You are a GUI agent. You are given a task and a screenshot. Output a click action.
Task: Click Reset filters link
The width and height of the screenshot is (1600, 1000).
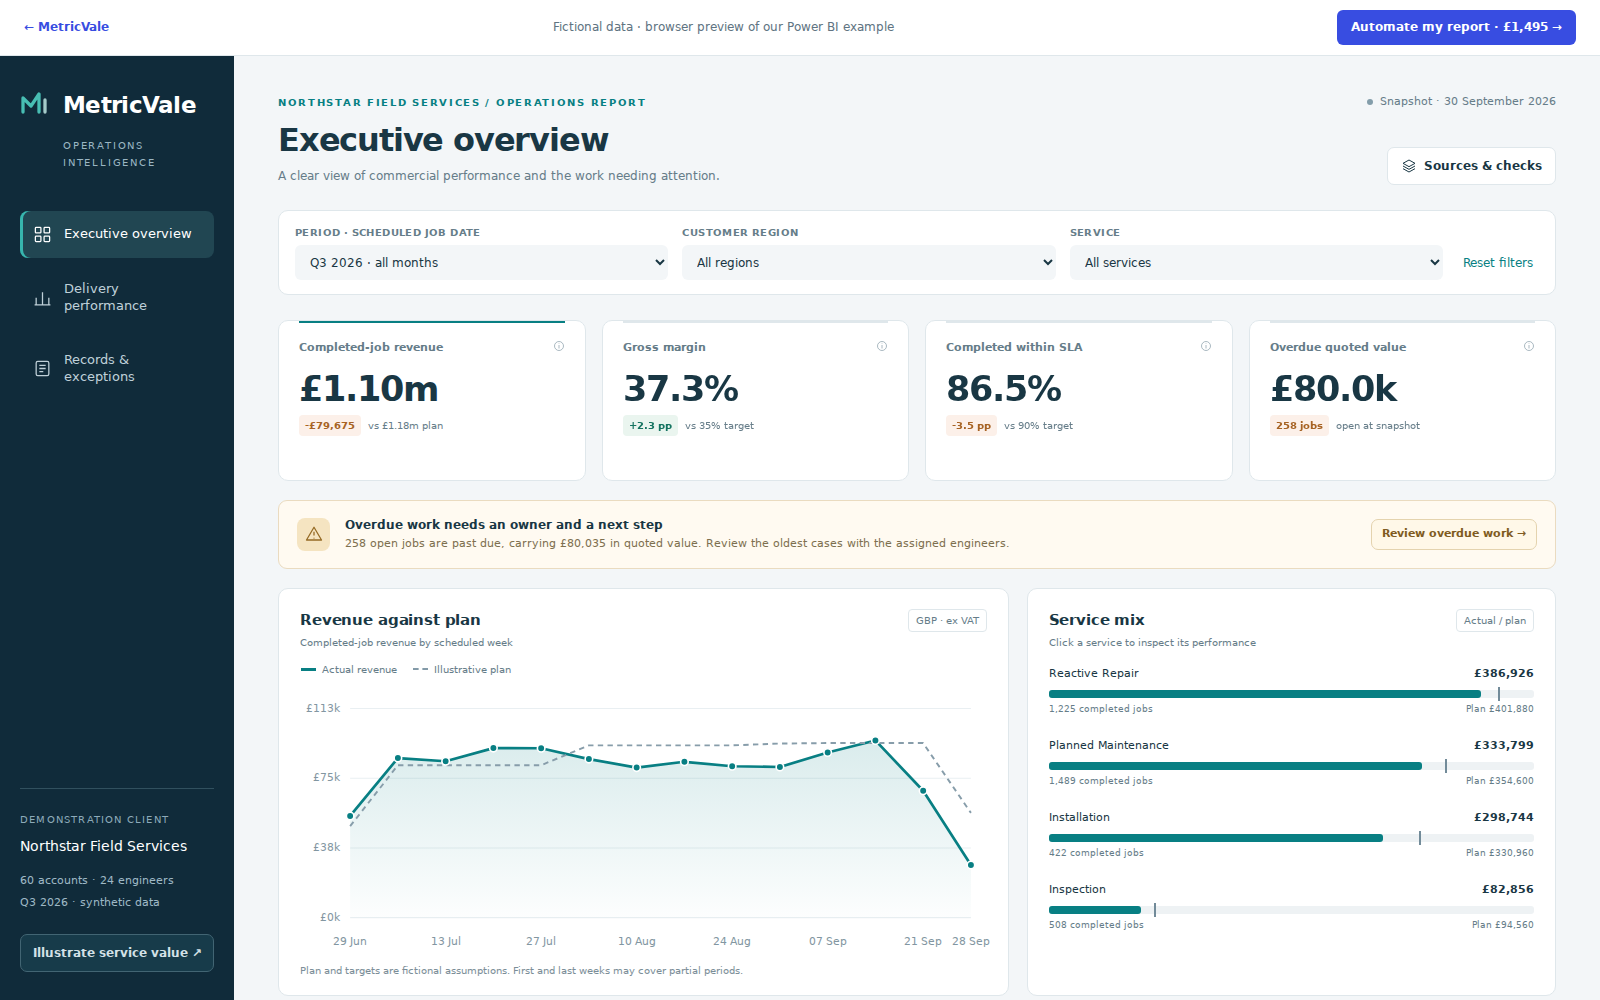point(1497,262)
